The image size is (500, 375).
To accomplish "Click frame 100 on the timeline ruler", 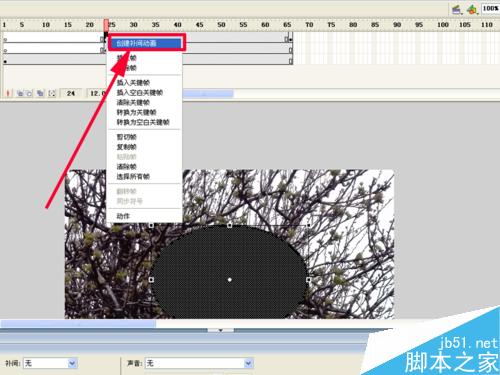I will 443,25.
